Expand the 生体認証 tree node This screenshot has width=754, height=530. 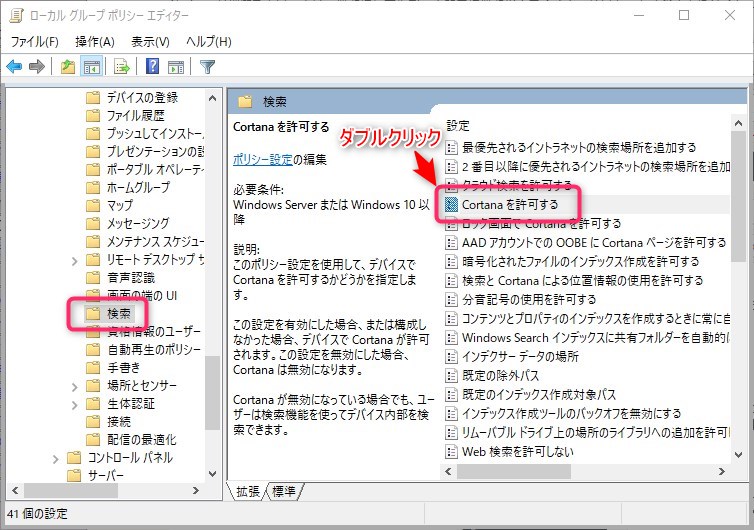click(74, 405)
